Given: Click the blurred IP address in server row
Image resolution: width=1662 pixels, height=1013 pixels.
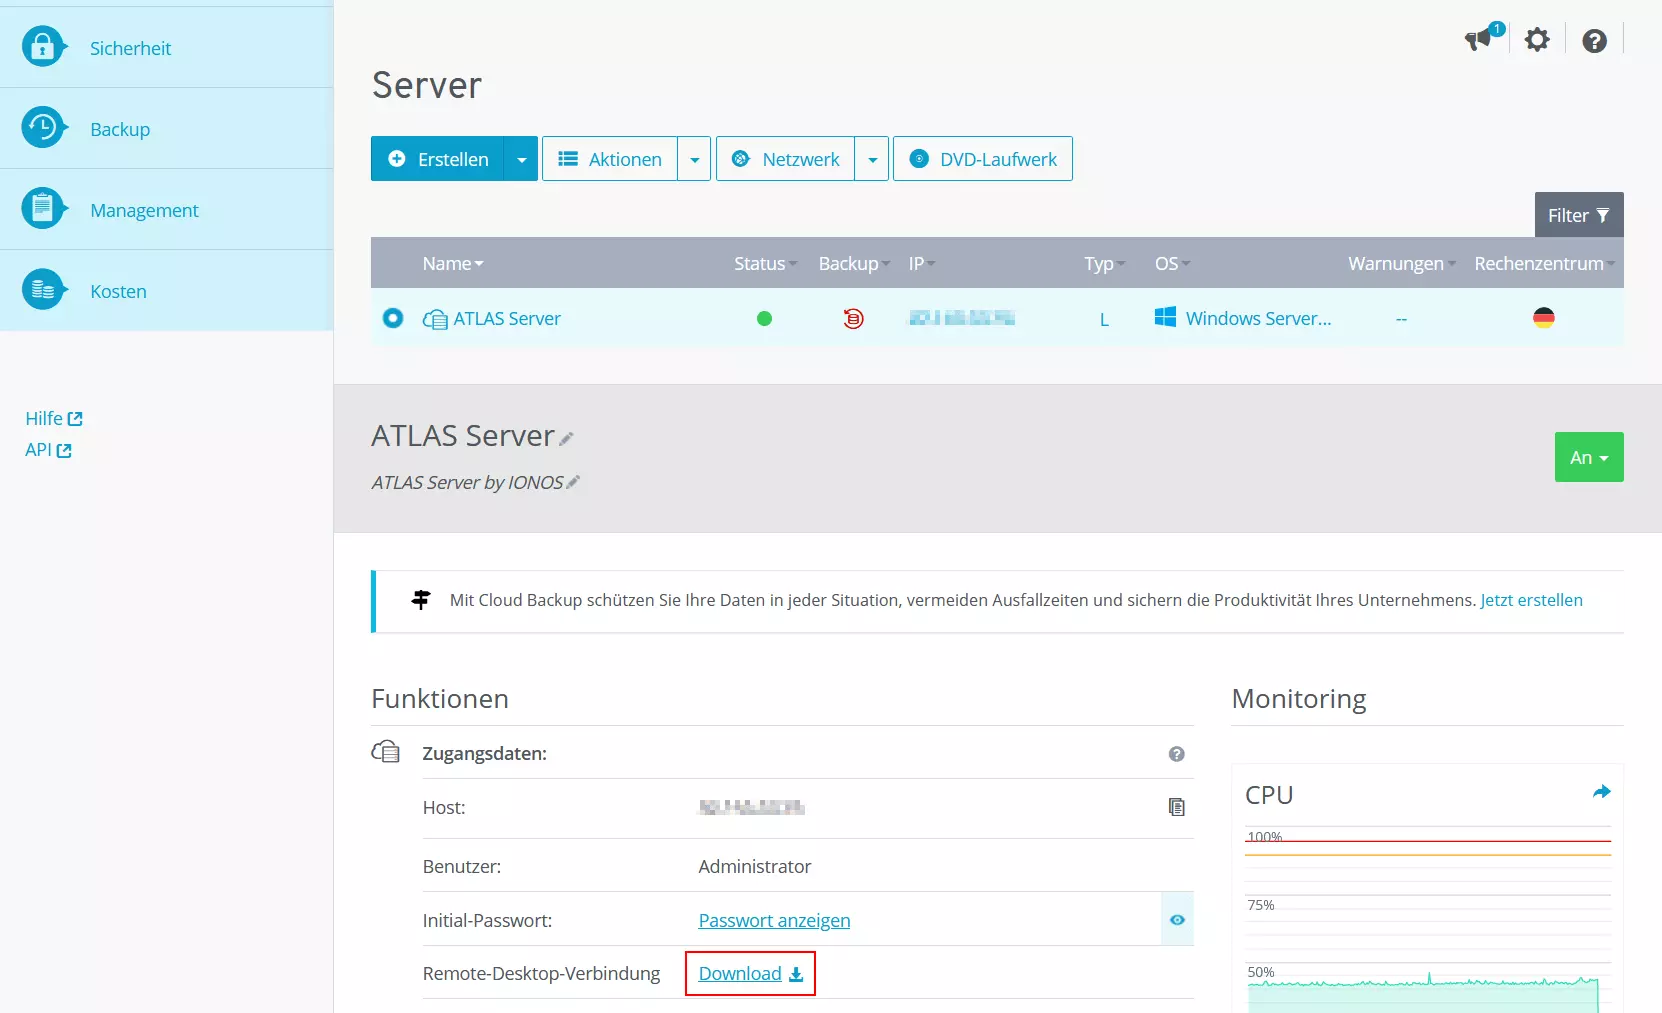Looking at the screenshot, I should [x=962, y=318].
